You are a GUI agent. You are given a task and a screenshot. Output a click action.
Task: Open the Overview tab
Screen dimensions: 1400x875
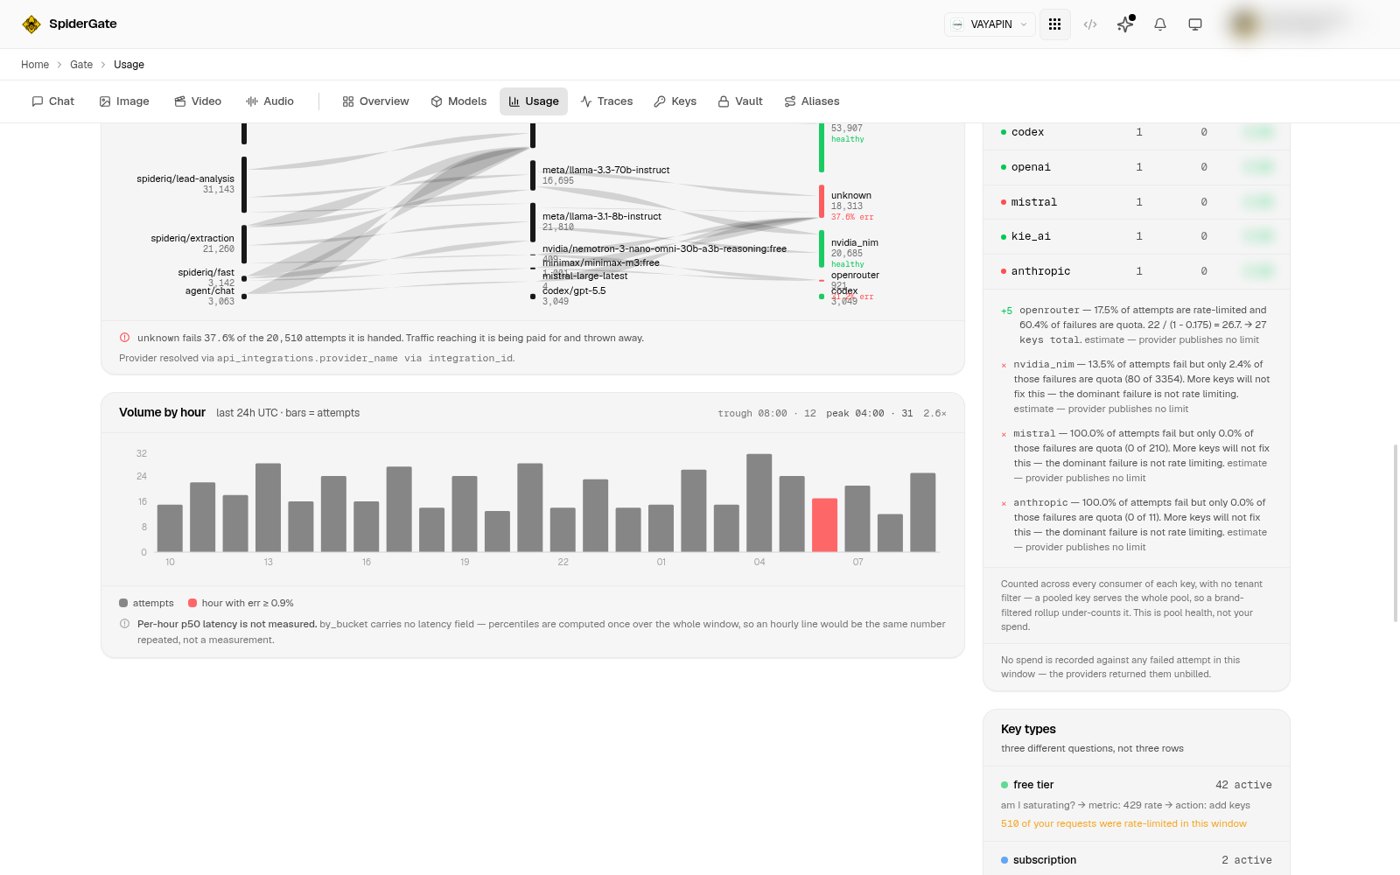click(376, 101)
